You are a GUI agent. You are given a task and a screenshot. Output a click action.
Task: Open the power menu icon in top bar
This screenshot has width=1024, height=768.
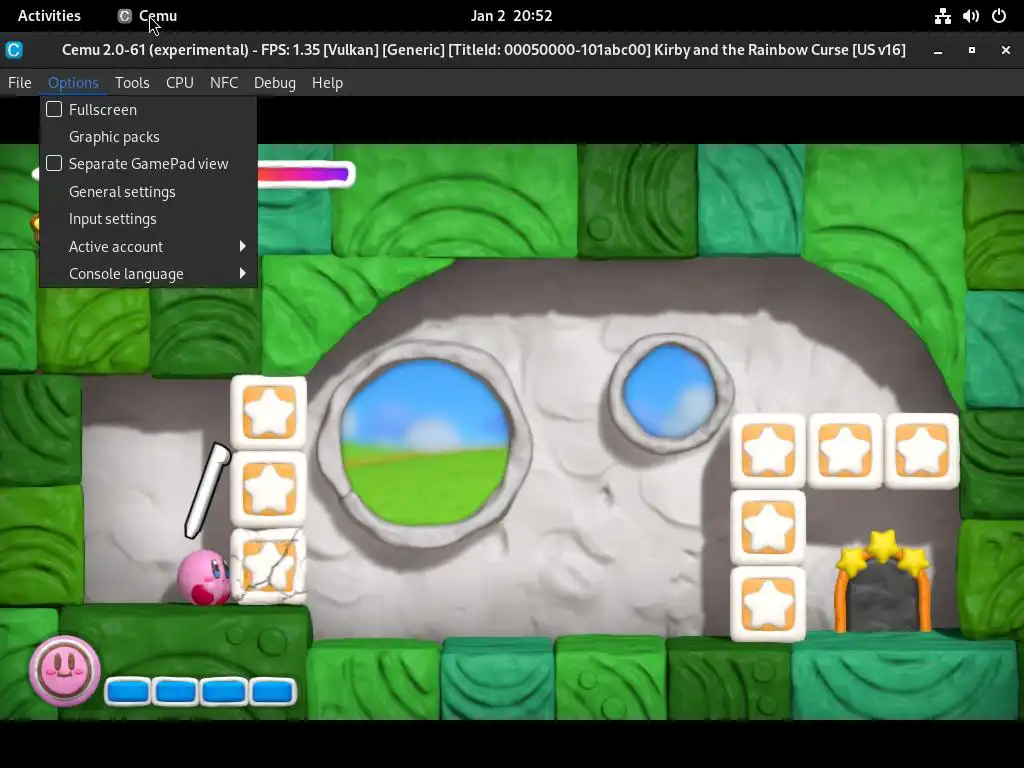999,16
